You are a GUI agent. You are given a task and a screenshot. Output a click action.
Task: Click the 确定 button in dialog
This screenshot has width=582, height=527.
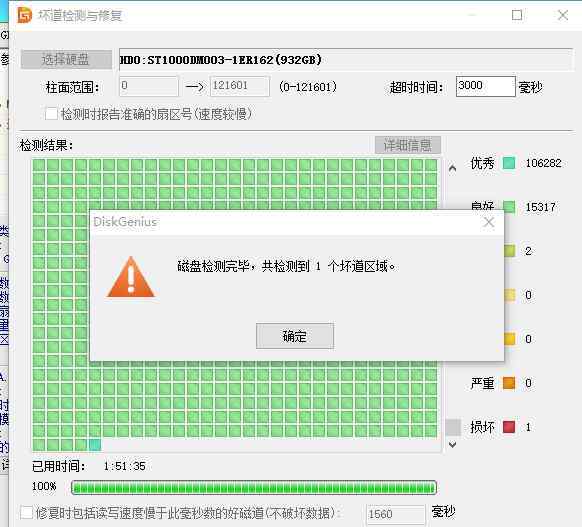[x=295, y=336]
